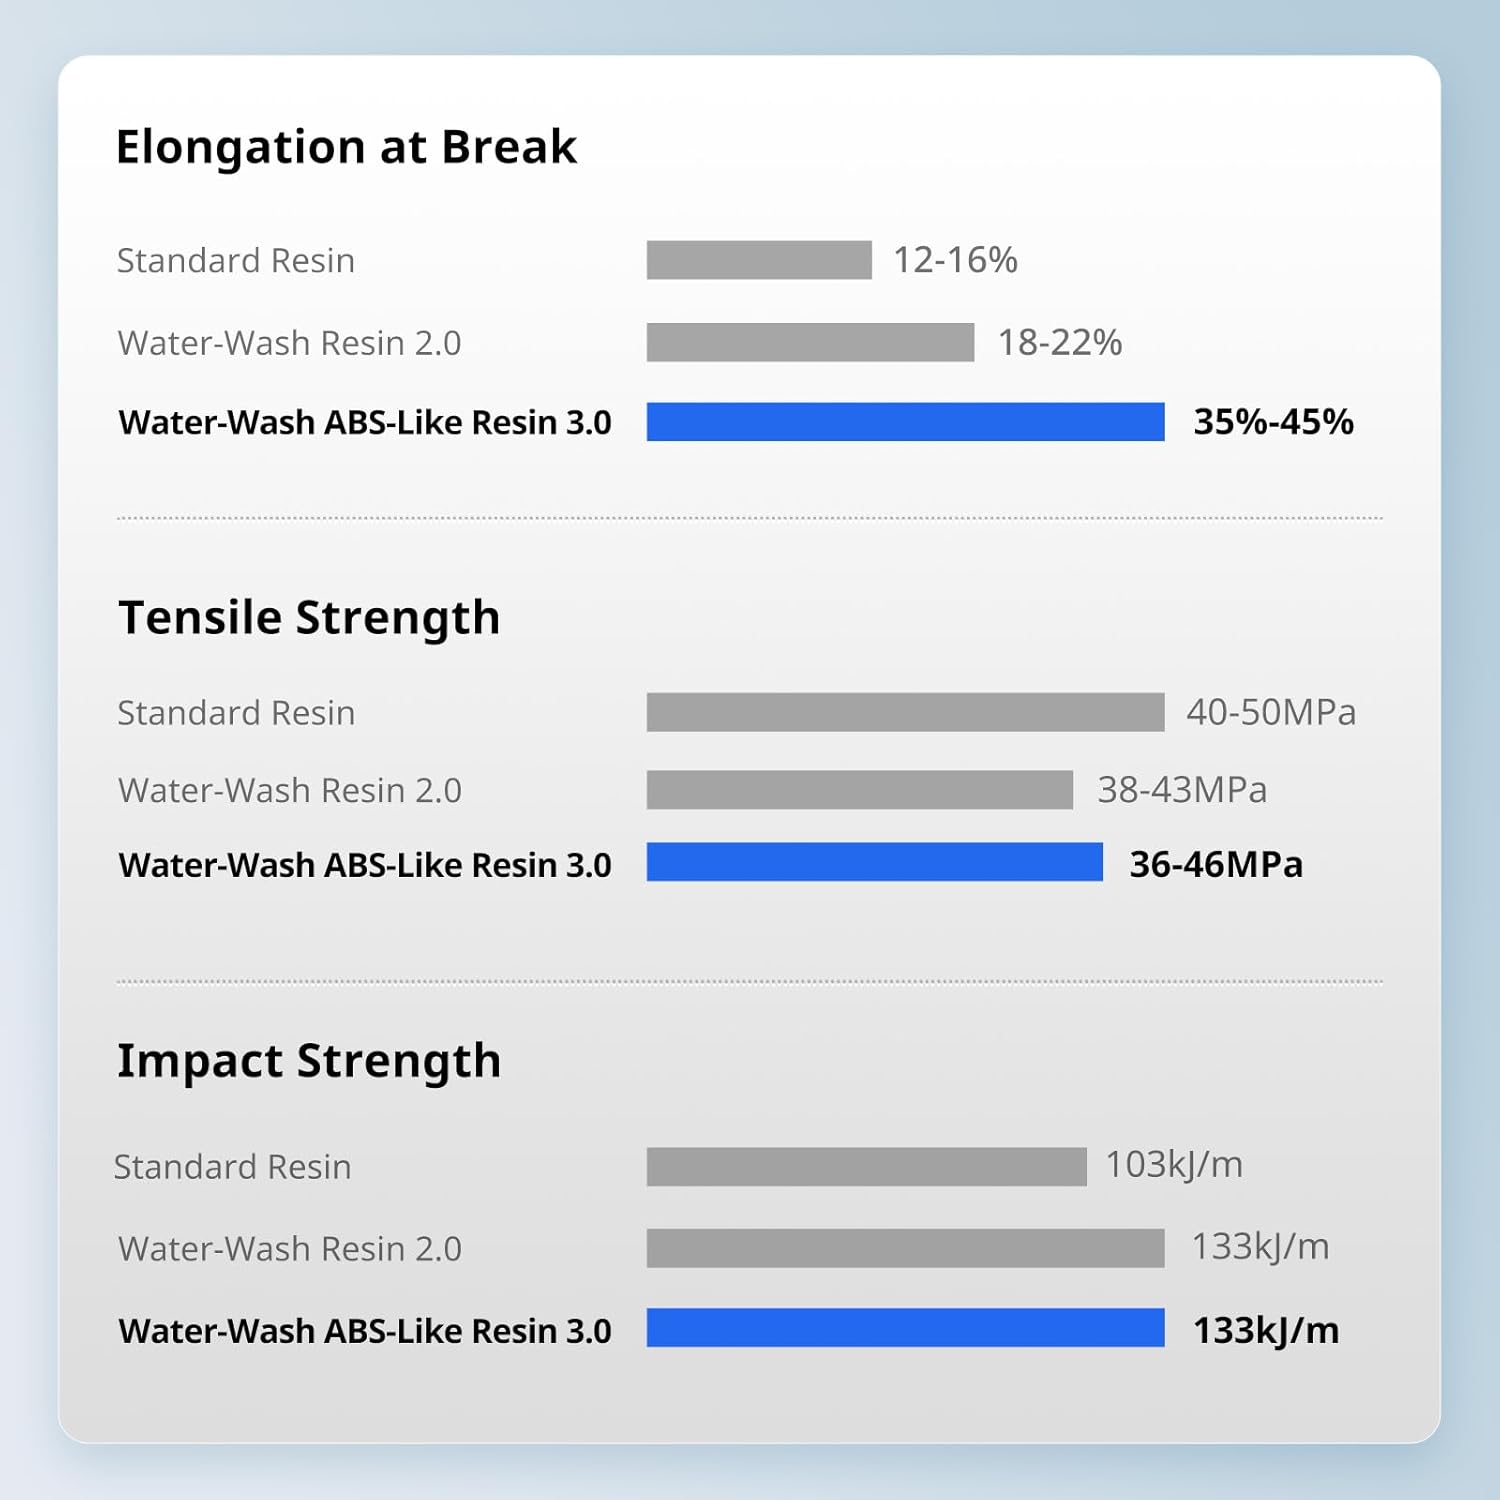This screenshot has height=1500, width=1500.
Task: Click the gray 40-50MPa tensile bar
Action: (905, 712)
